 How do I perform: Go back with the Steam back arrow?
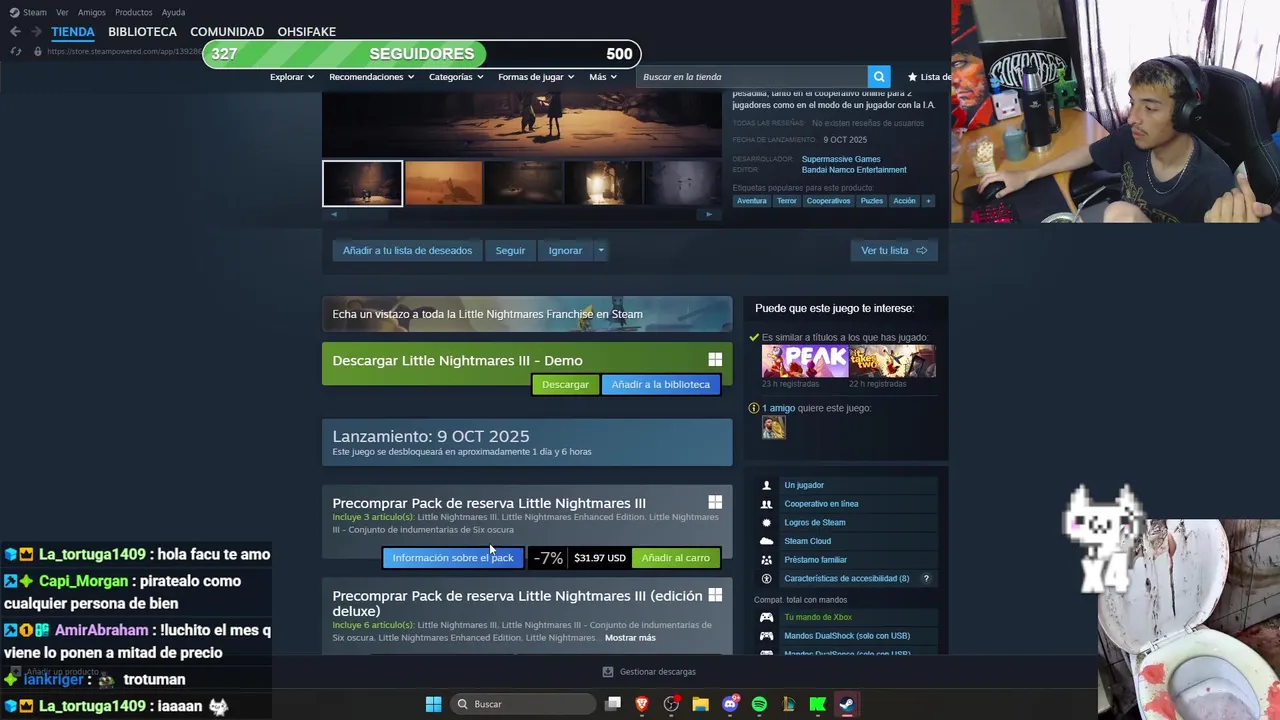[15, 32]
